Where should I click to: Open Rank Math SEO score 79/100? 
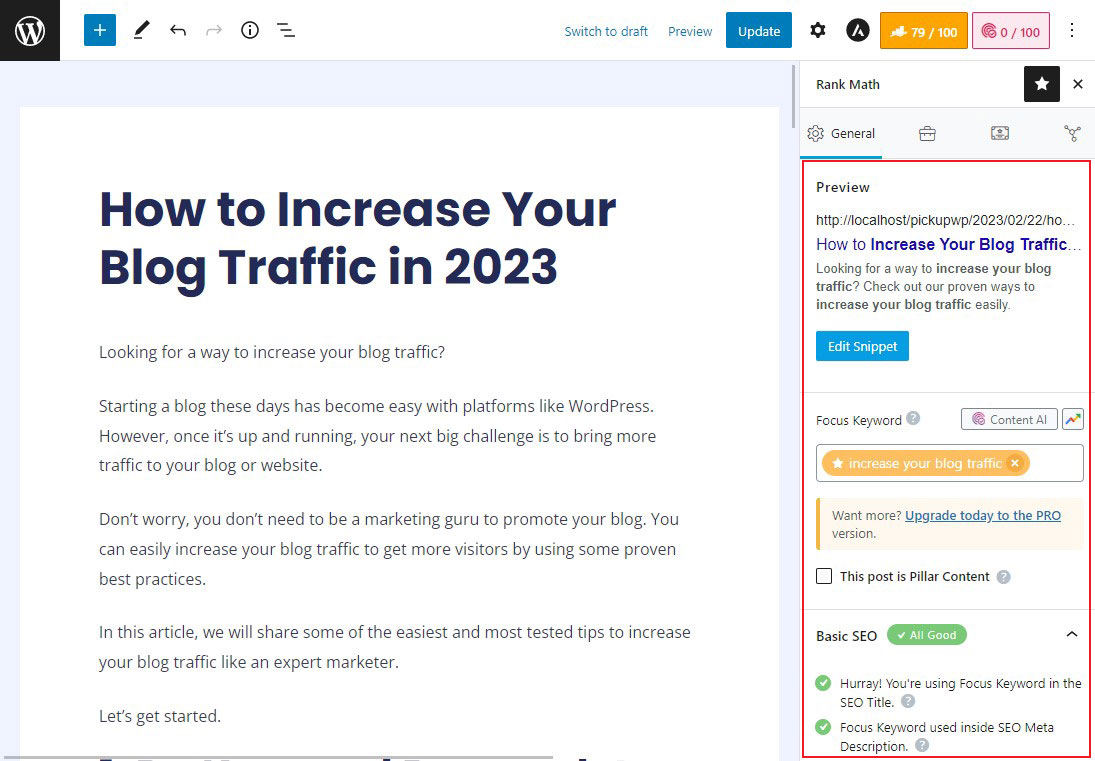[923, 31]
